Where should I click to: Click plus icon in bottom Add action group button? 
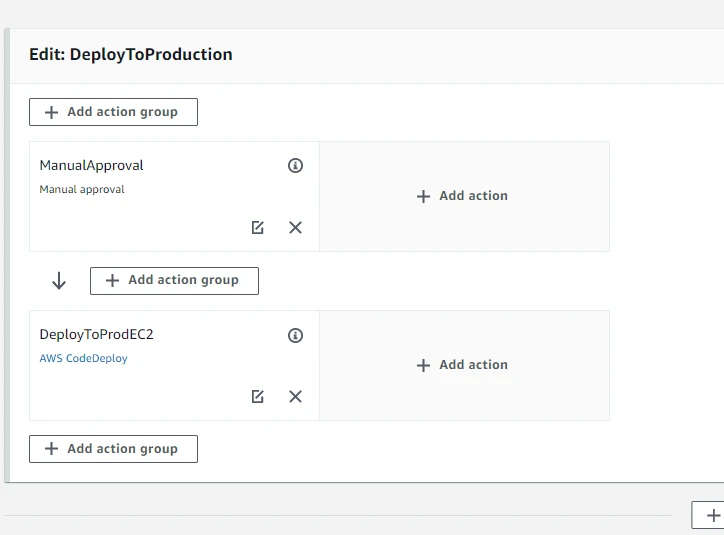52,449
